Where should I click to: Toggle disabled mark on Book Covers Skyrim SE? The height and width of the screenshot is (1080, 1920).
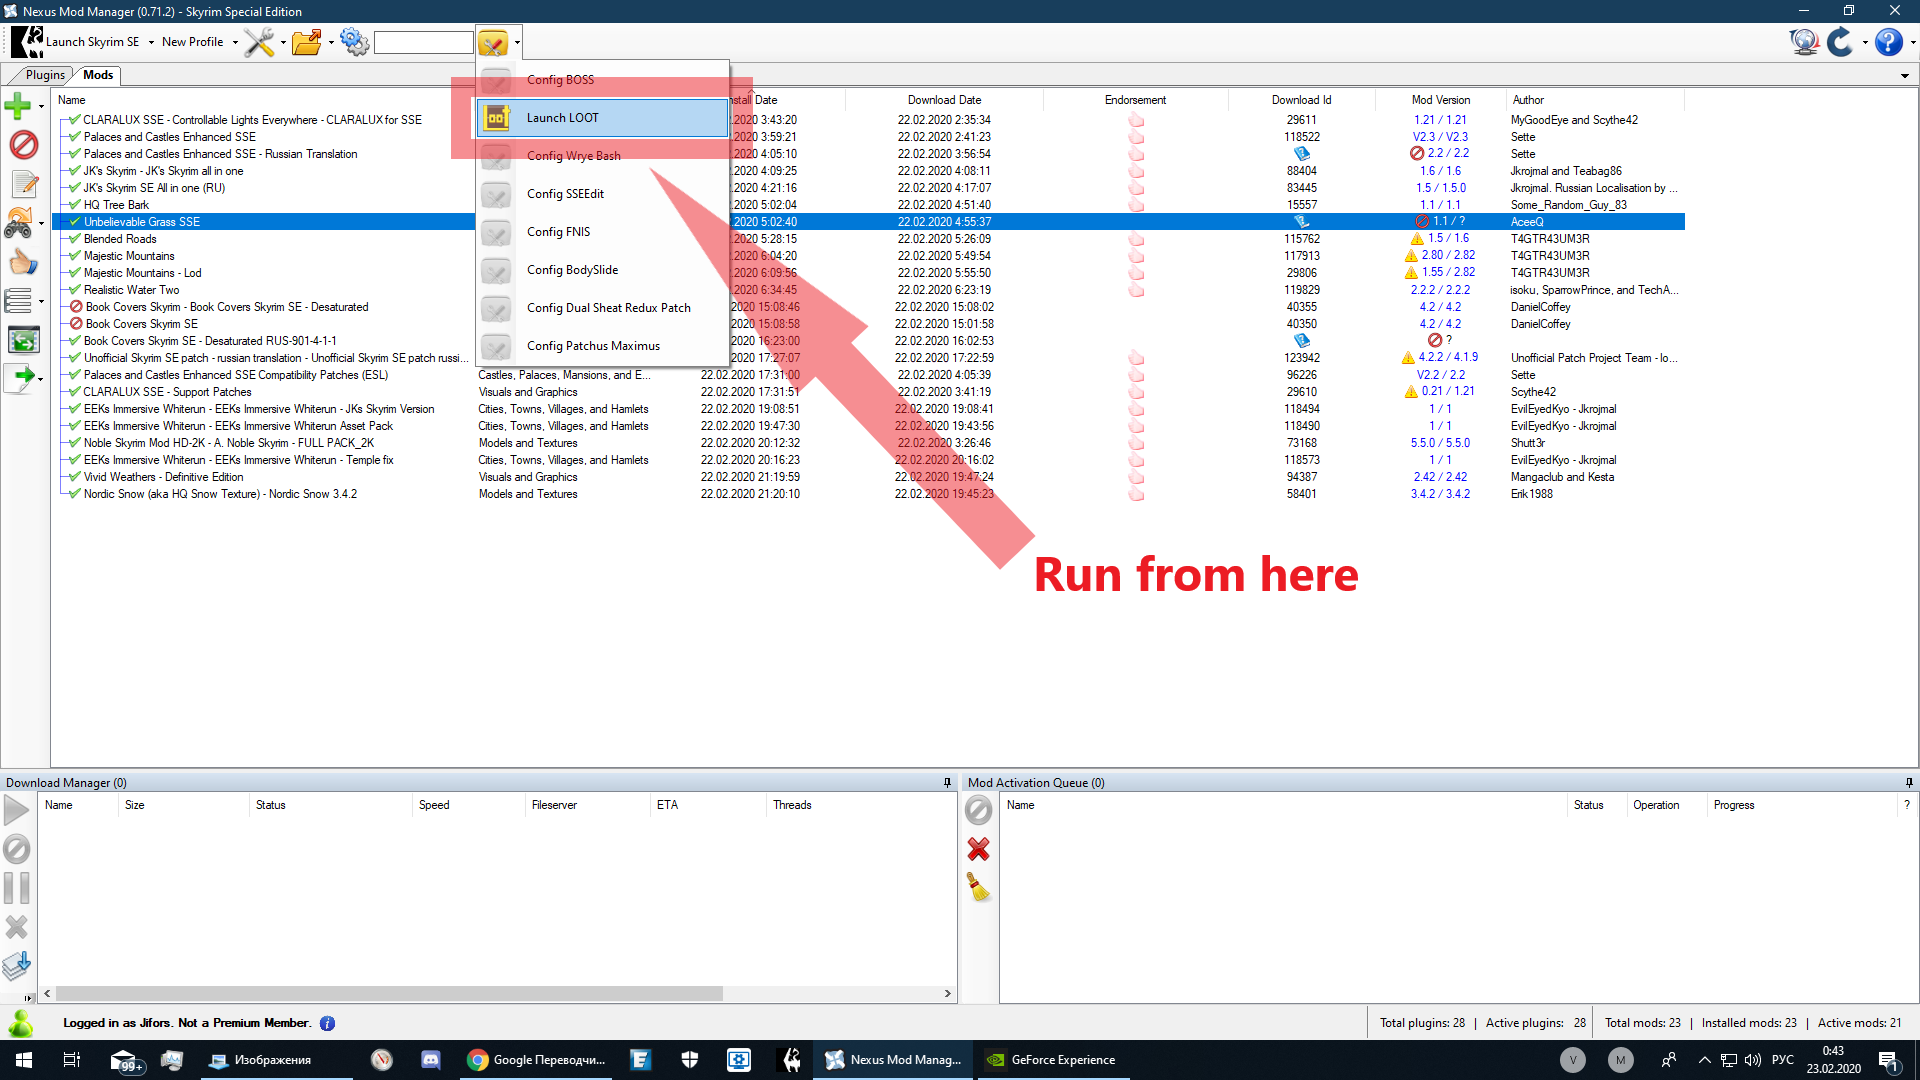tap(76, 324)
